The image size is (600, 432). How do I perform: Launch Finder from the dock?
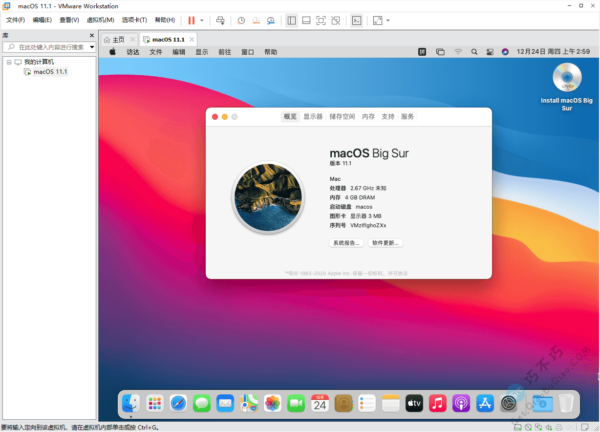(131, 403)
